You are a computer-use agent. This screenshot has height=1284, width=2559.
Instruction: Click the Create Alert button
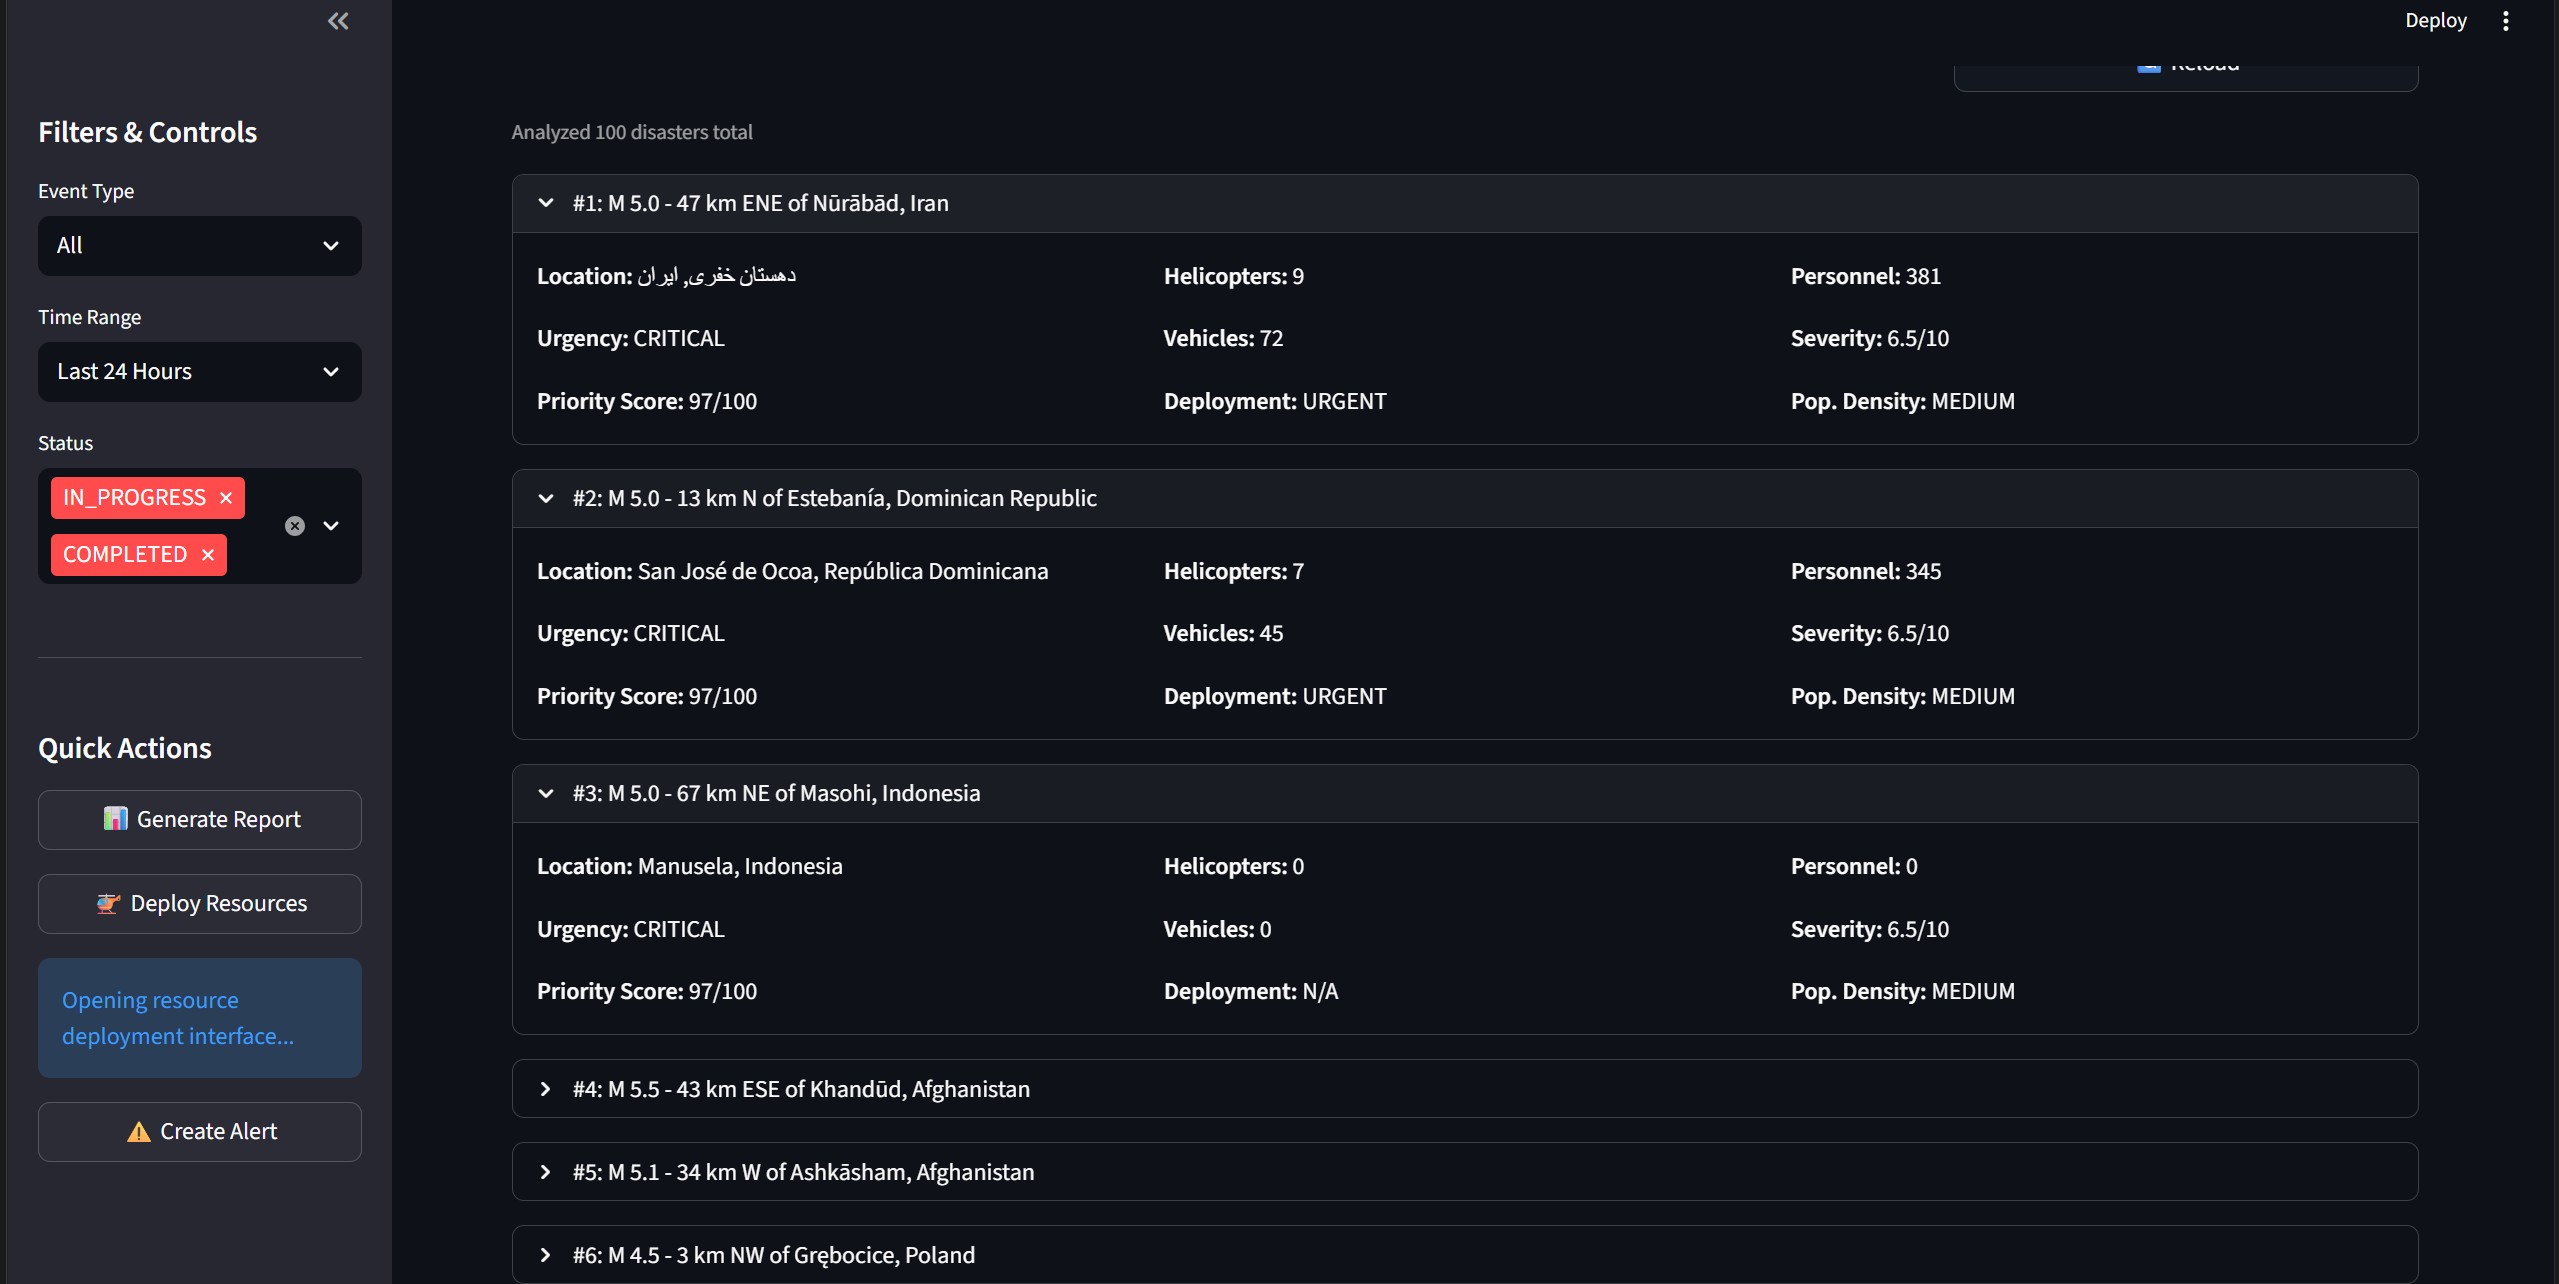[x=200, y=1132]
